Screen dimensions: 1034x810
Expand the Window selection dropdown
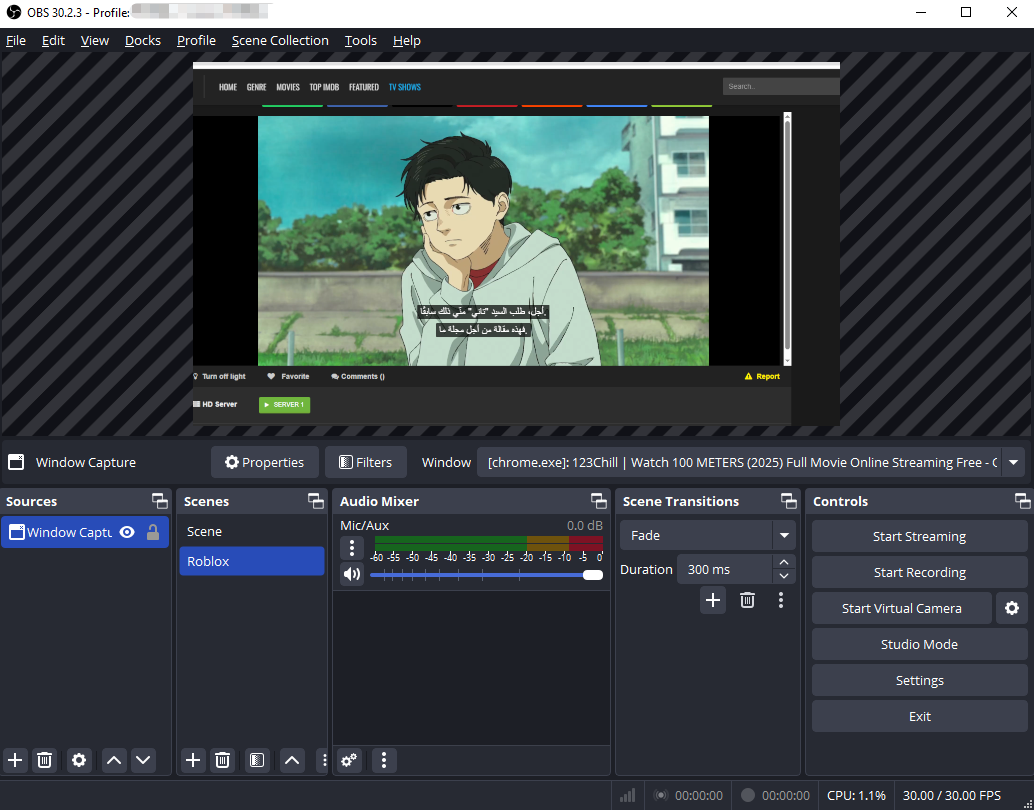1014,462
